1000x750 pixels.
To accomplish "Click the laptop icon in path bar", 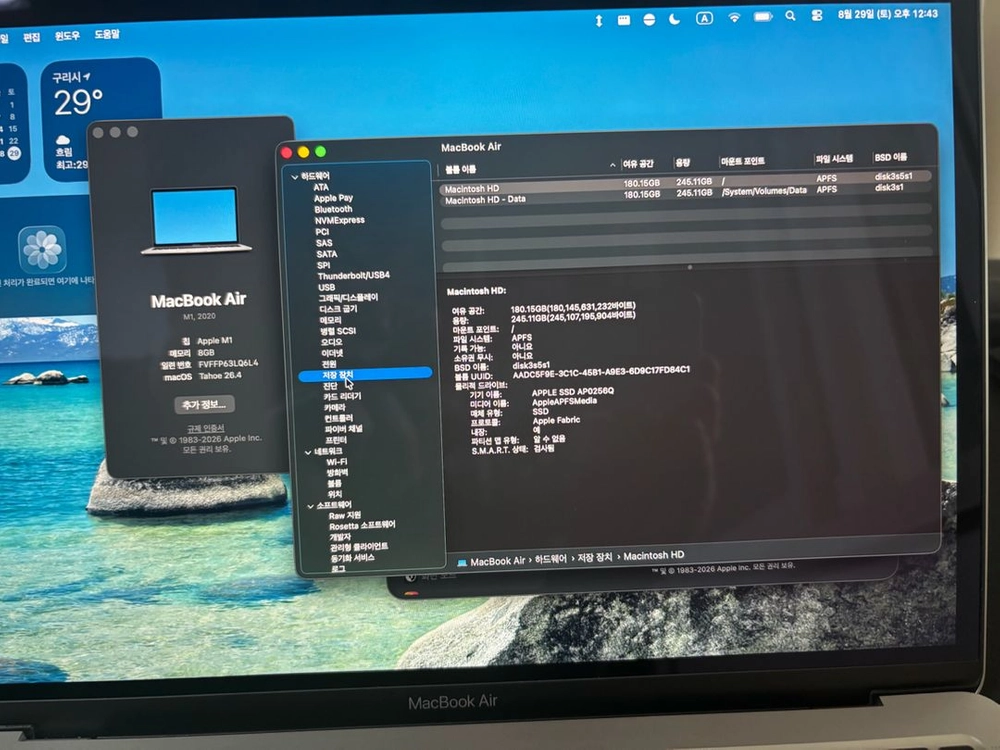I will pos(462,562).
